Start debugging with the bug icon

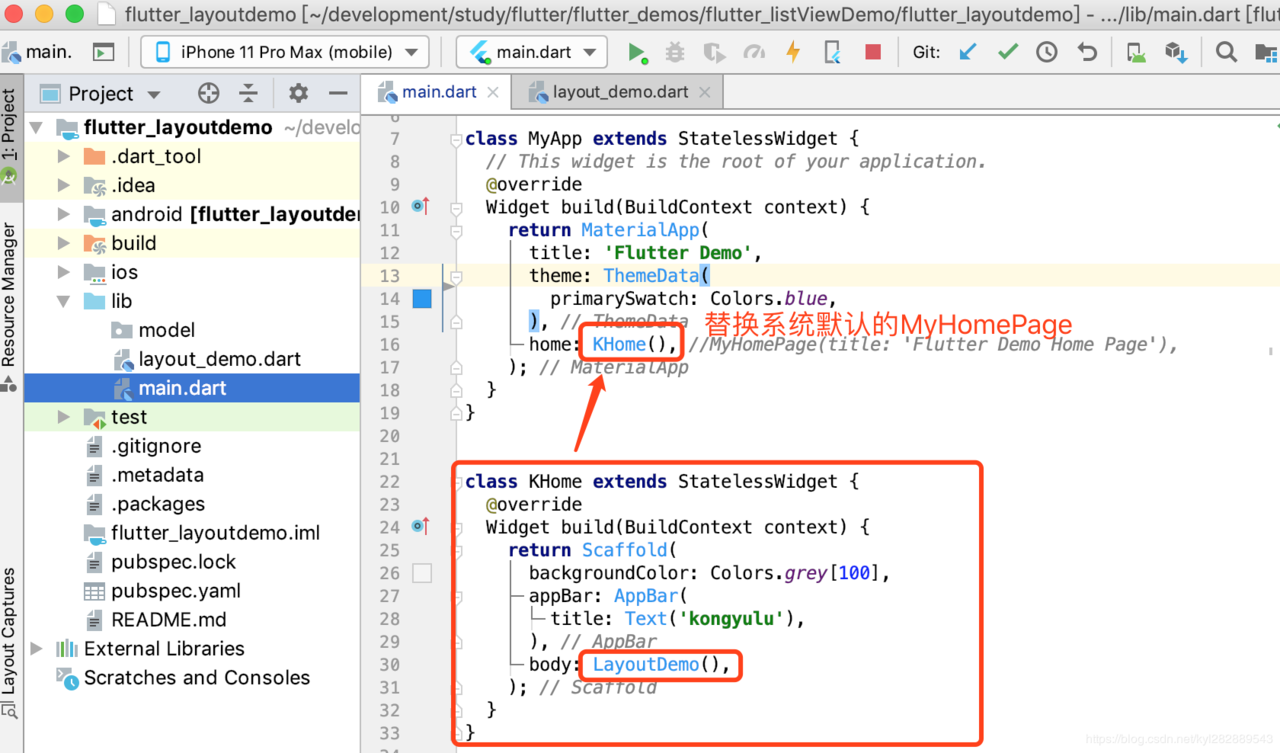click(675, 52)
